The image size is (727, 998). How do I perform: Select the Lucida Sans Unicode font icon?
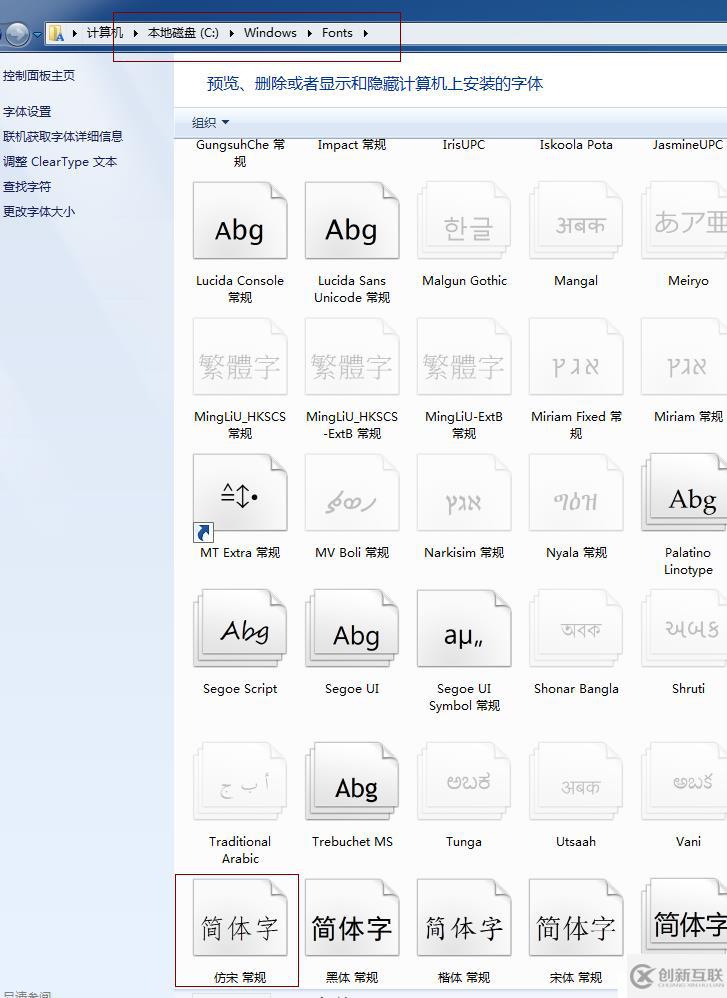click(x=352, y=221)
